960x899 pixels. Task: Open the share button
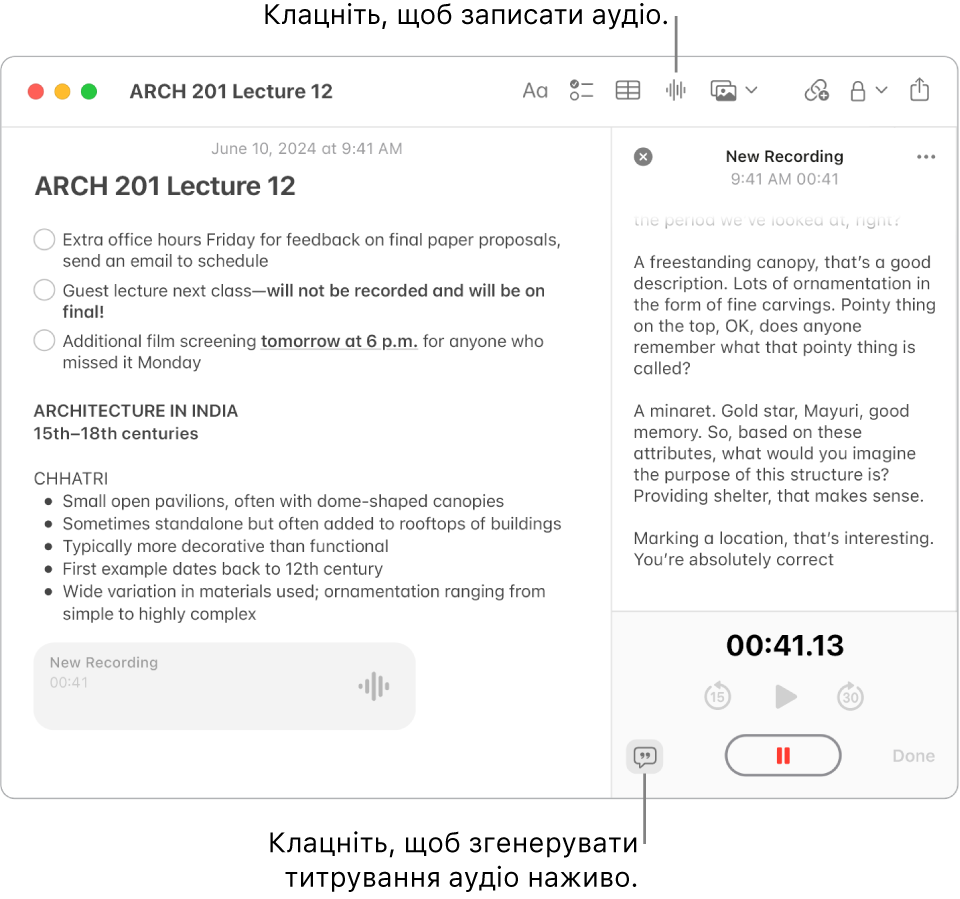[919, 90]
